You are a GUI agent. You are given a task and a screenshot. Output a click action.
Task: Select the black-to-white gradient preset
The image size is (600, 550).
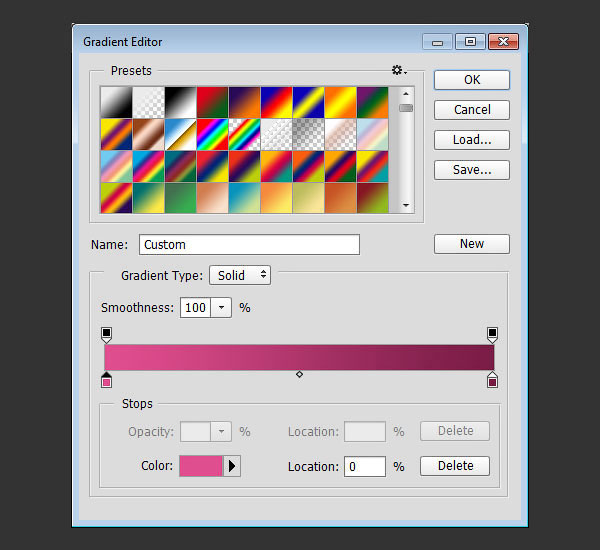coord(180,102)
